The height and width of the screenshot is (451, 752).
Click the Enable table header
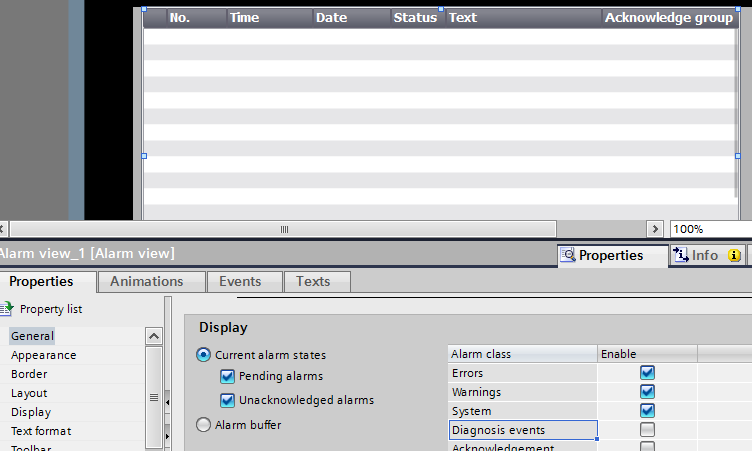(x=647, y=354)
